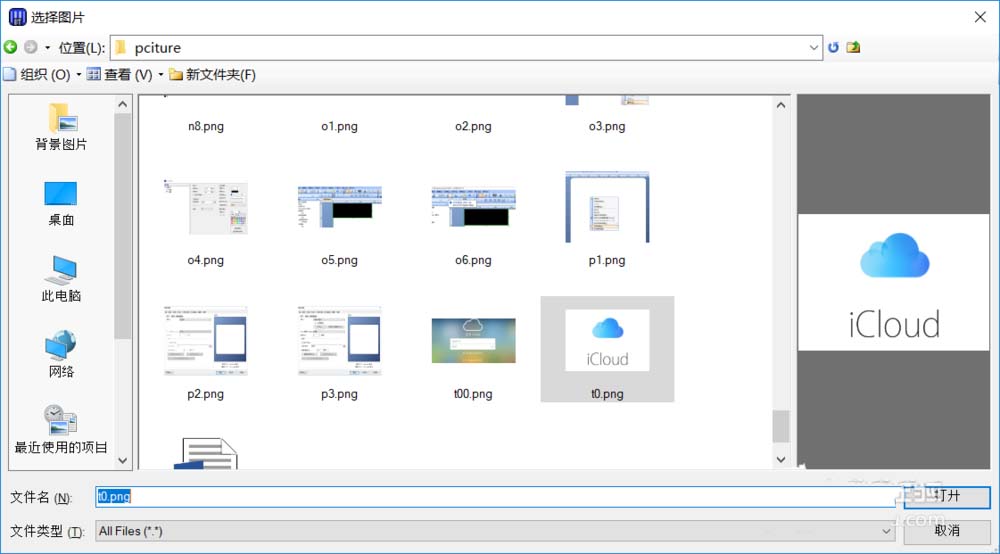Expand the pciture location combo box
1000x554 pixels.
[x=813, y=48]
